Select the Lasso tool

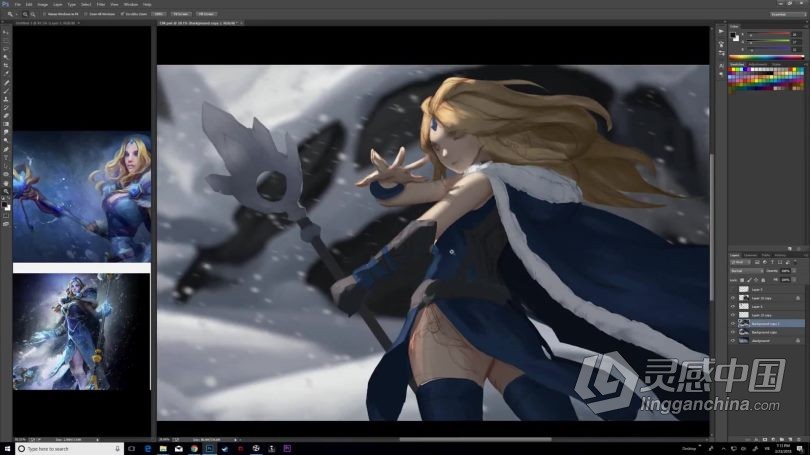(x=7, y=49)
